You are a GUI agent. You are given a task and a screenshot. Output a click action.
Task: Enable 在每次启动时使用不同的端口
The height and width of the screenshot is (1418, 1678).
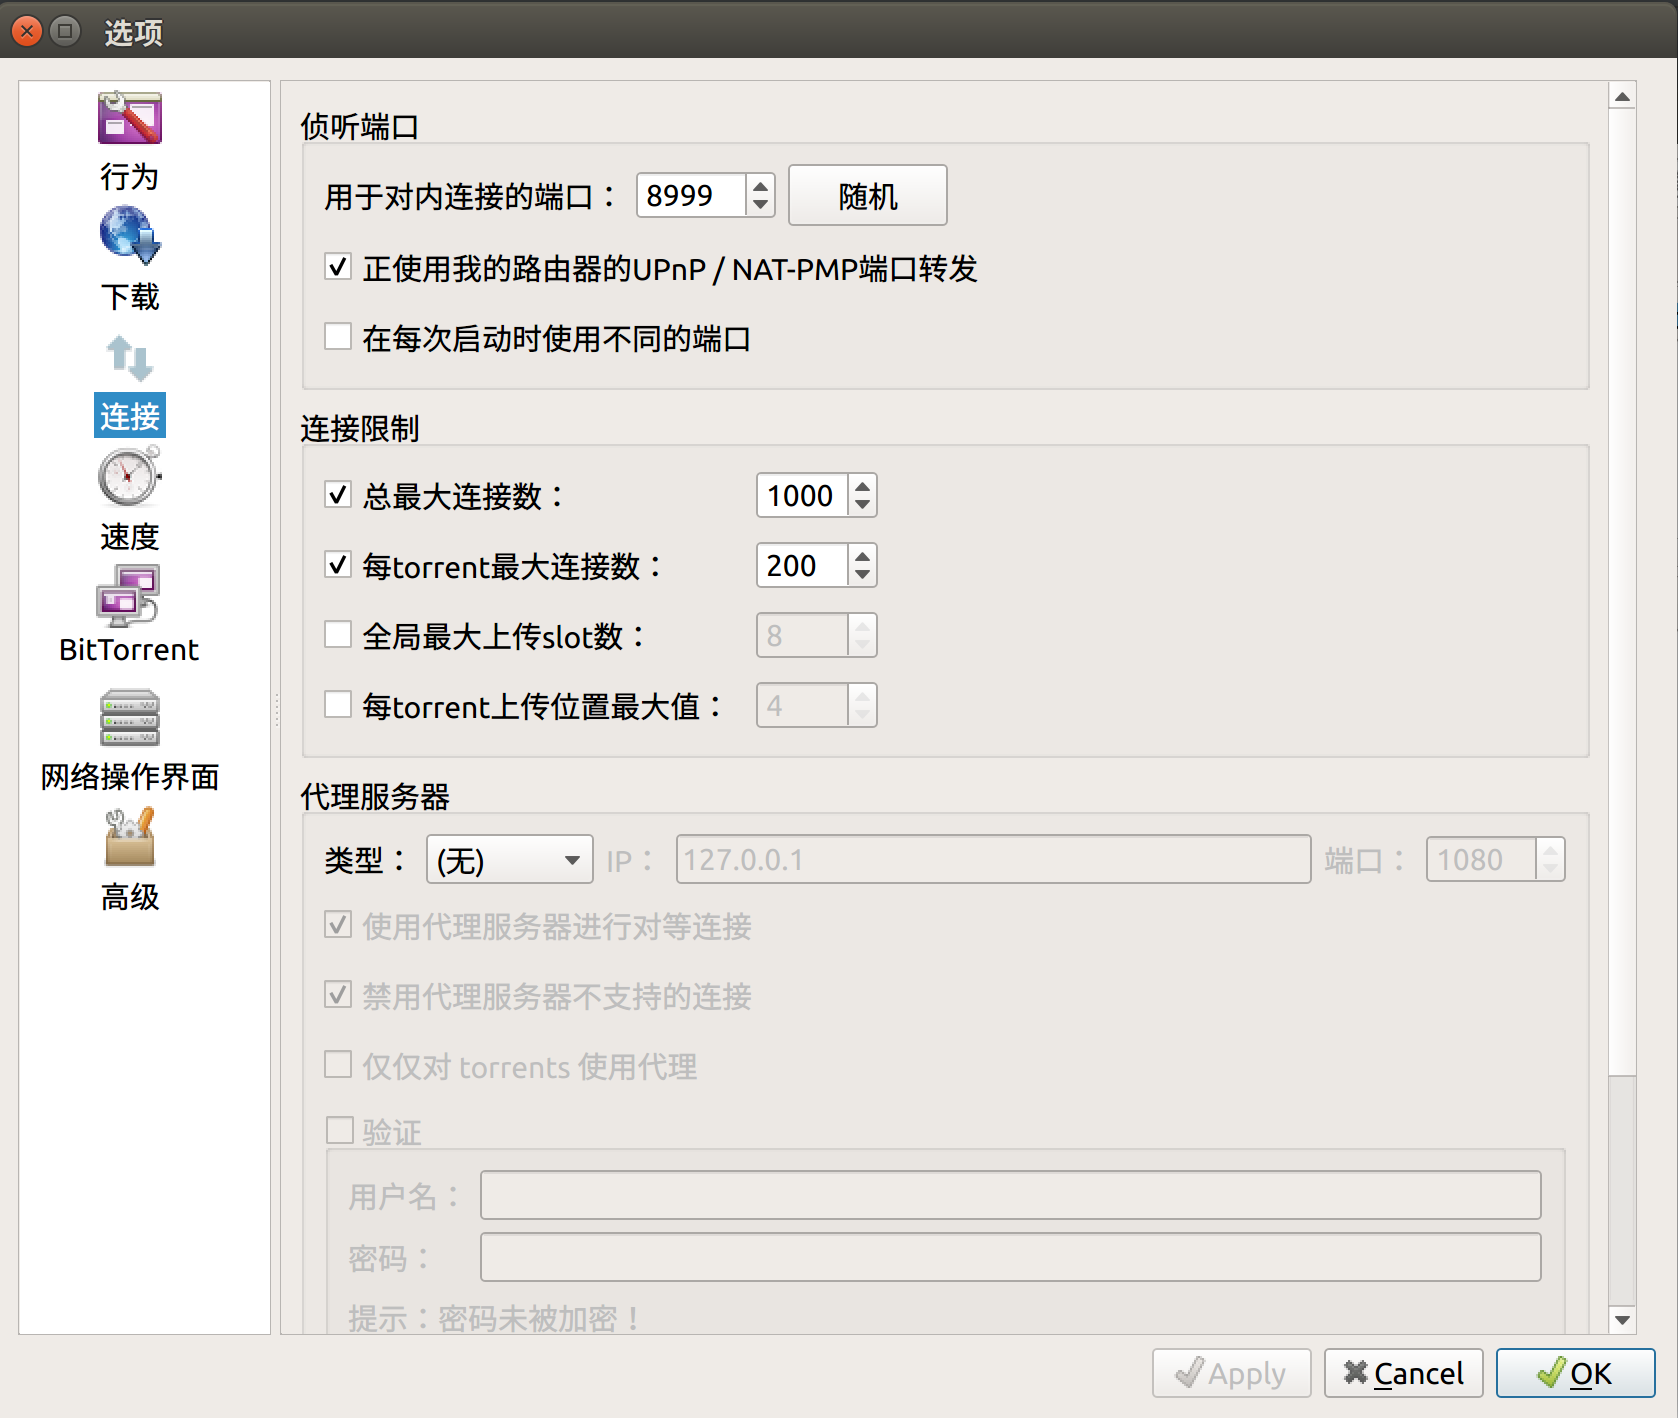tap(337, 337)
